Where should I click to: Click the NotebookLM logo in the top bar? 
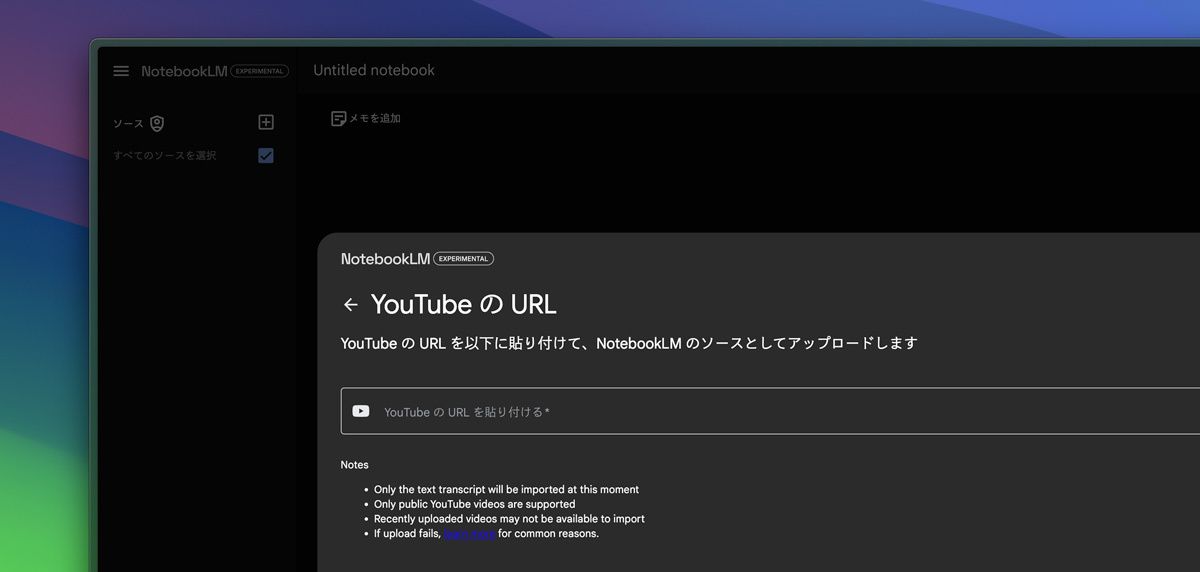point(184,71)
